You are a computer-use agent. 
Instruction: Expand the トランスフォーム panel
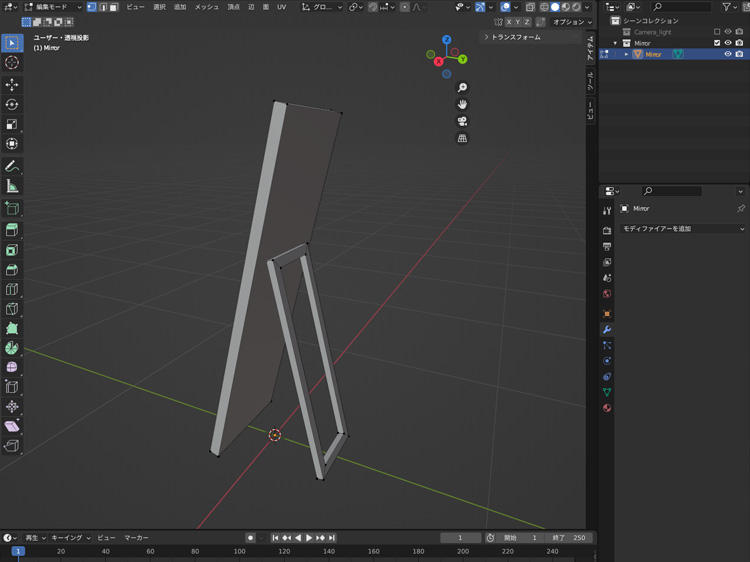[516, 37]
